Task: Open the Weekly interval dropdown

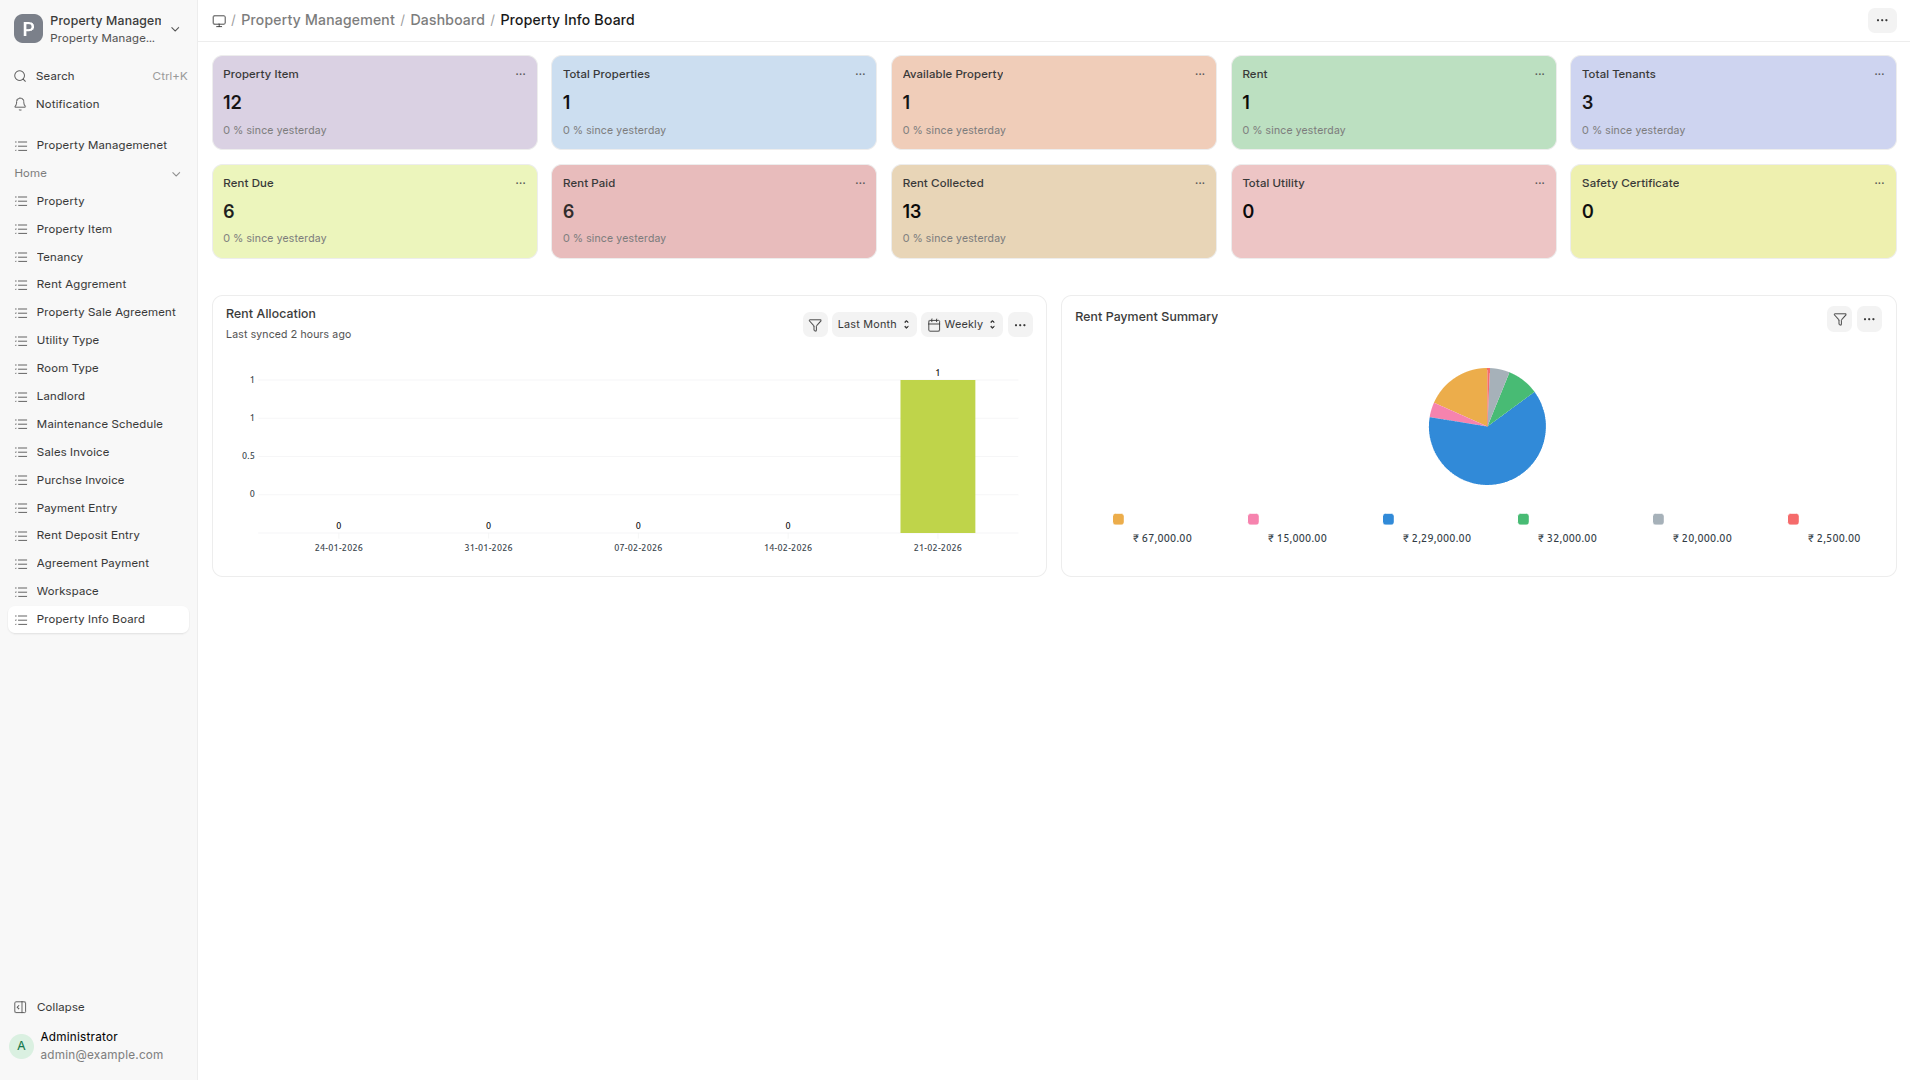Action: (x=961, y=325)
